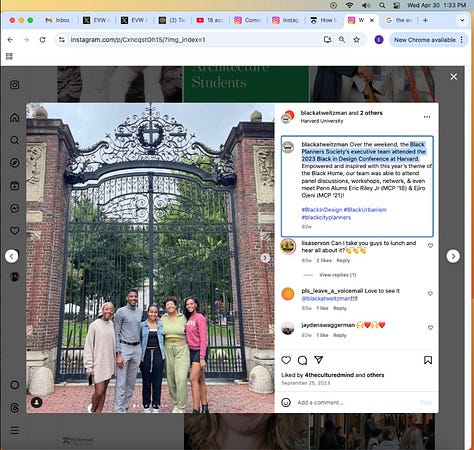Open Search in Instagram sidebar

[14, 140]
